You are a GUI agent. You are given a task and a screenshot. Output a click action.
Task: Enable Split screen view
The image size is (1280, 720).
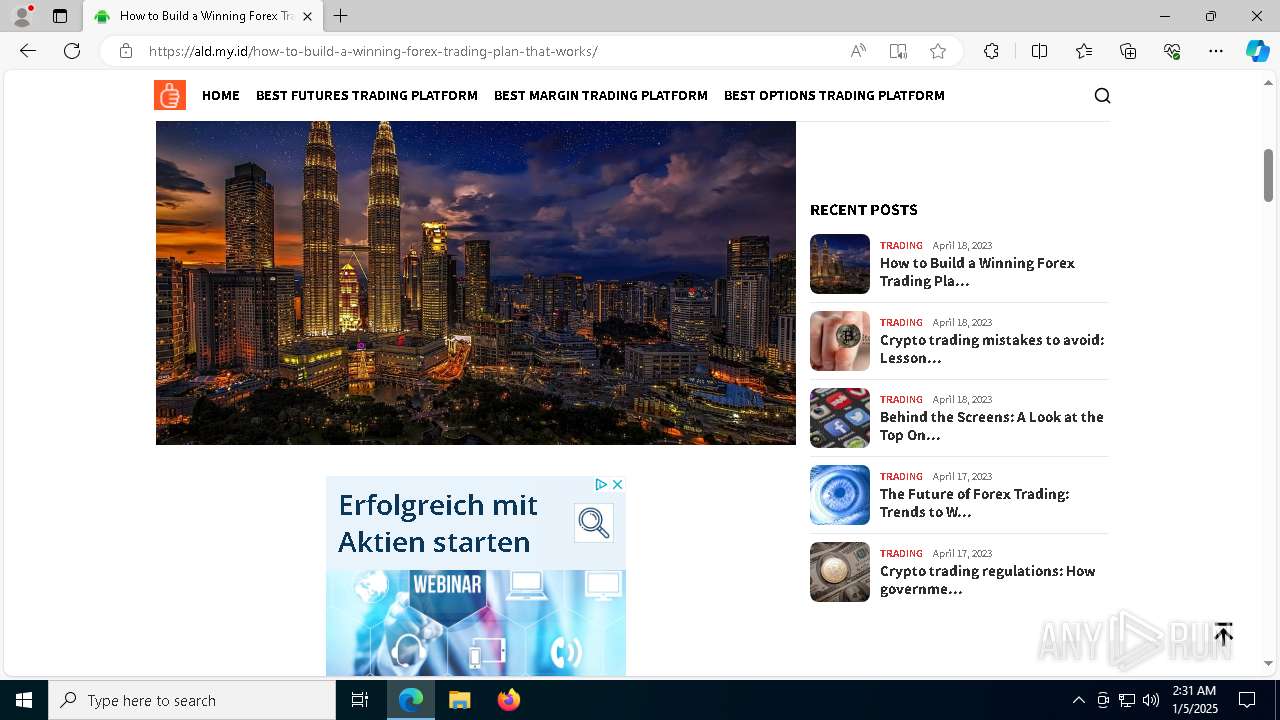pos(1039,51)
